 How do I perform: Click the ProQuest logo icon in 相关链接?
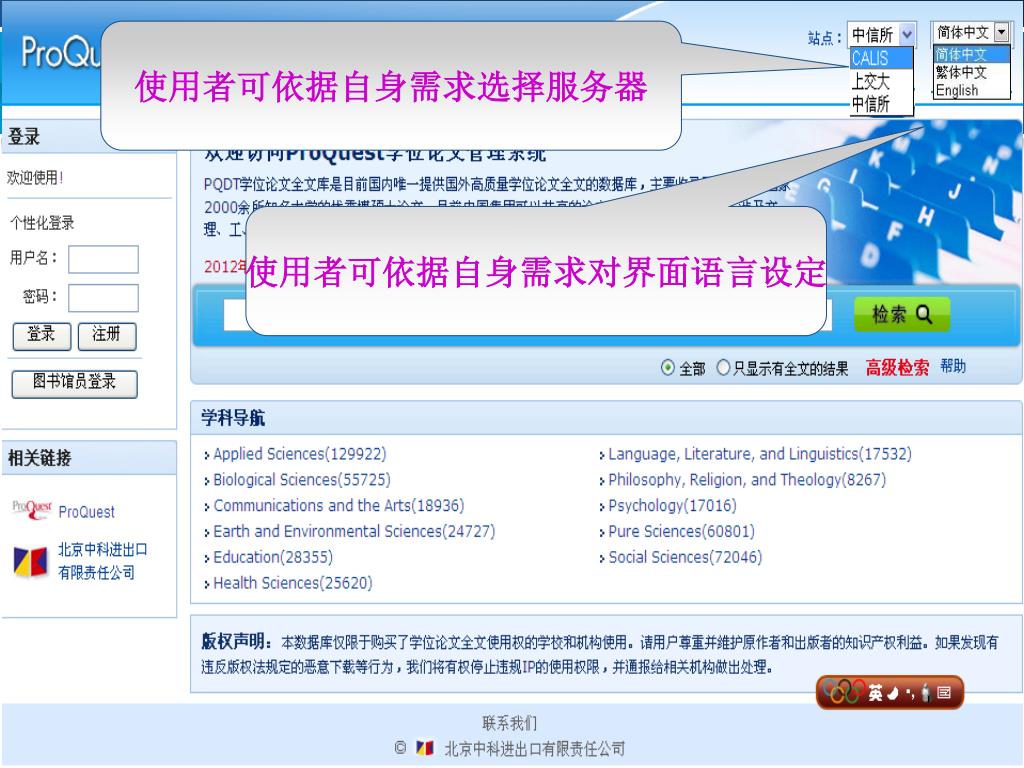click(x=31, y=509)
